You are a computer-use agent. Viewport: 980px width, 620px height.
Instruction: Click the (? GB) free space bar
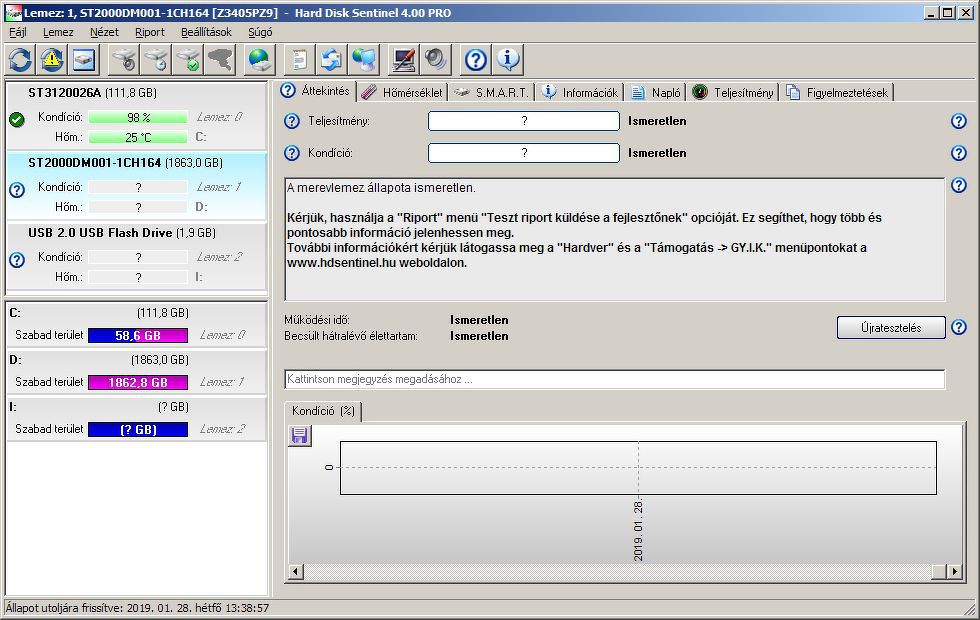pyautogui.click(x=138, y=429)
